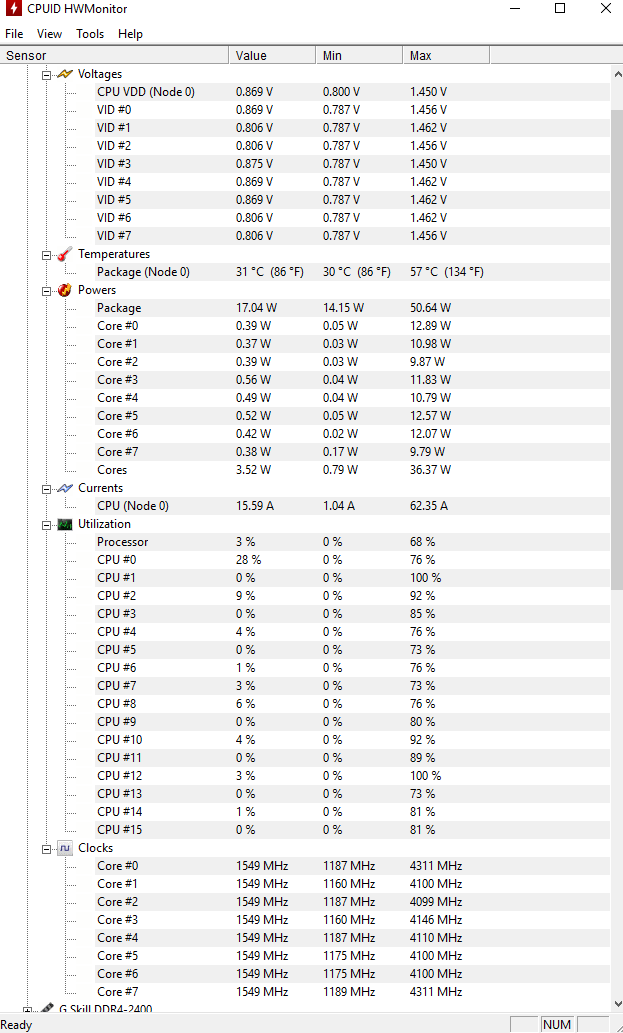Click the Clocks square-wave icon
The image size is (623, 1033).
pyautogui.click(x=65, y=848)
